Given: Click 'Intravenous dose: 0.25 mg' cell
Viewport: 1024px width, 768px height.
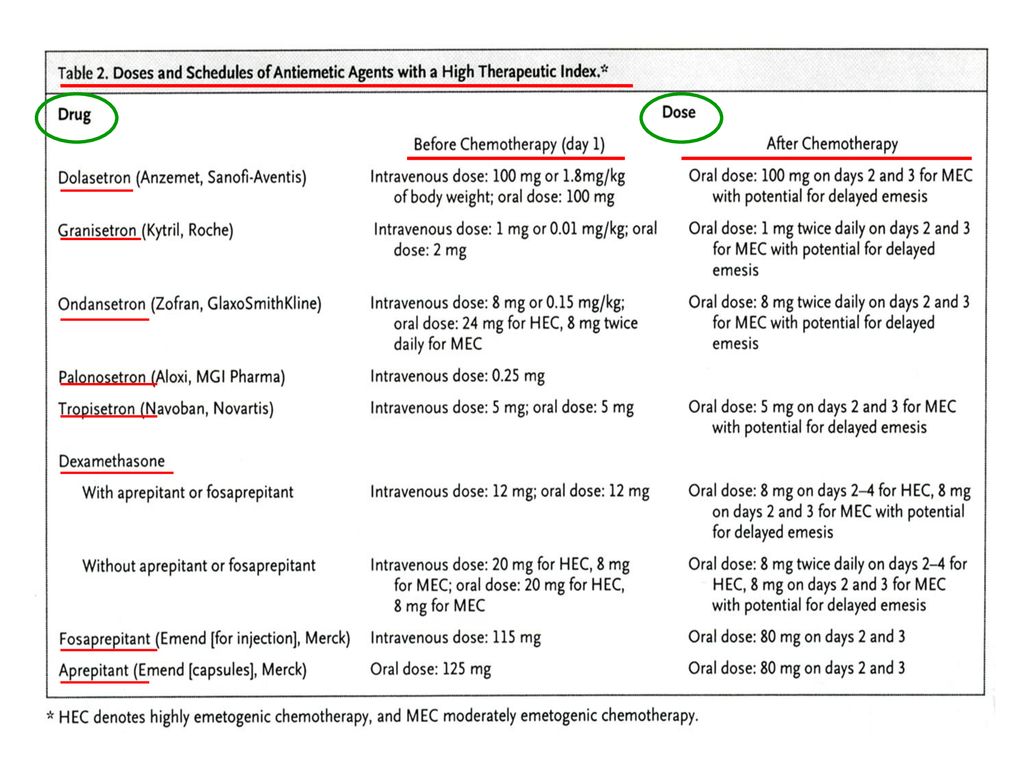Looking at the screenshot, I should (x=457, y=376).
